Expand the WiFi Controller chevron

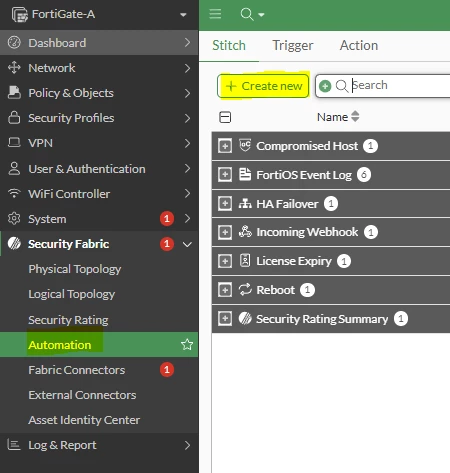(x=187, y=193)
